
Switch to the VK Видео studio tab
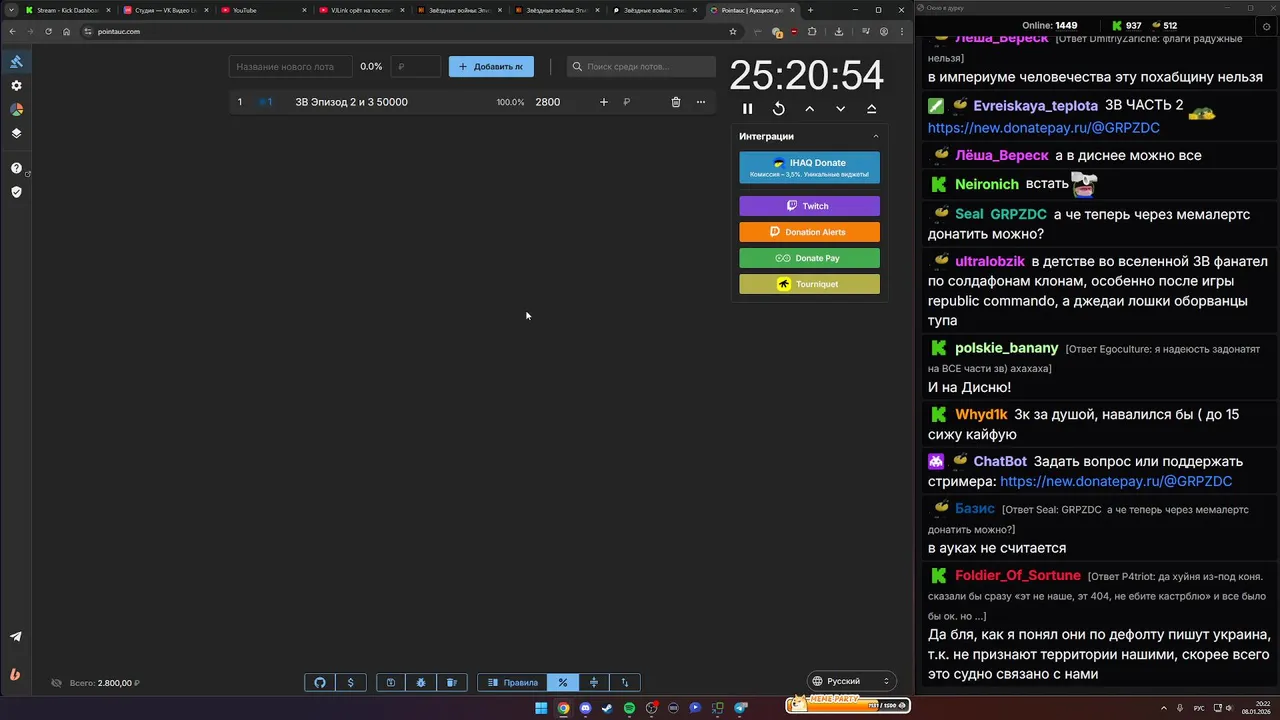pos(164,10)
